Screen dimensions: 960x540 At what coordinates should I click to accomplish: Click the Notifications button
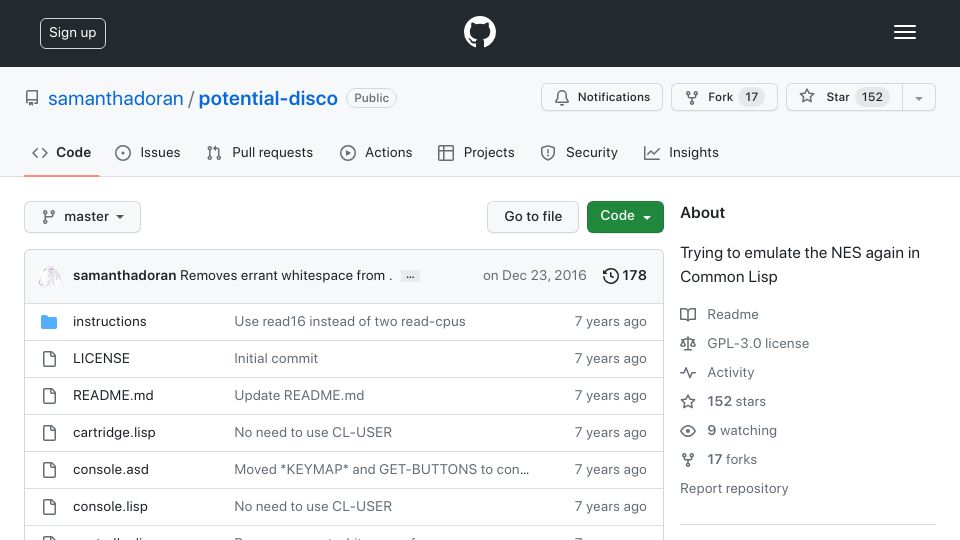point(602,97)
